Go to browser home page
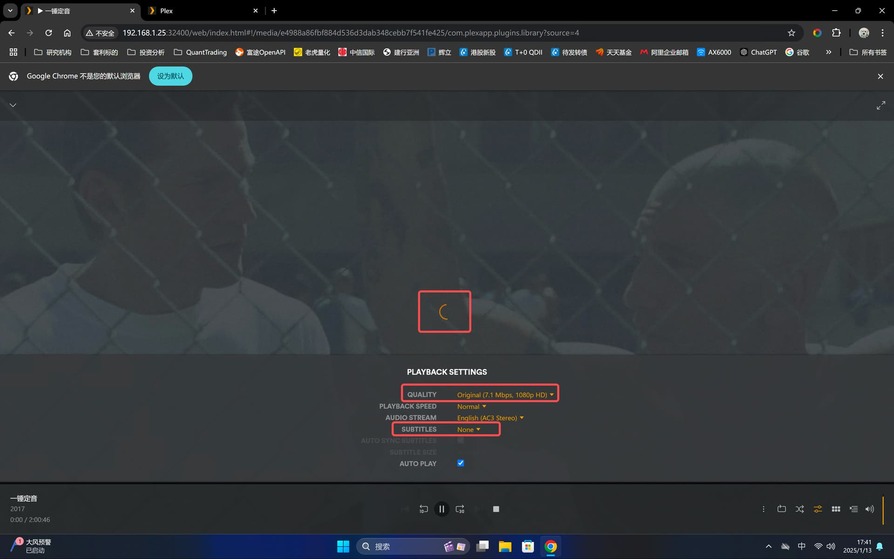The height and width of the screenshot is (559, 894). [x=67, y=33]
